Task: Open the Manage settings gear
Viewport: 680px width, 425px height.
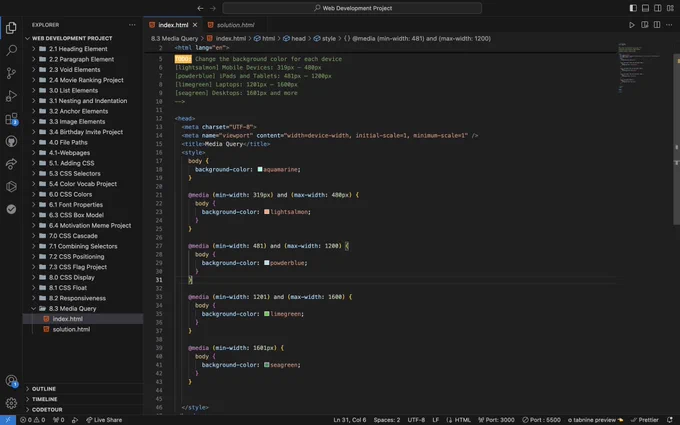Action: pos(11,403)
